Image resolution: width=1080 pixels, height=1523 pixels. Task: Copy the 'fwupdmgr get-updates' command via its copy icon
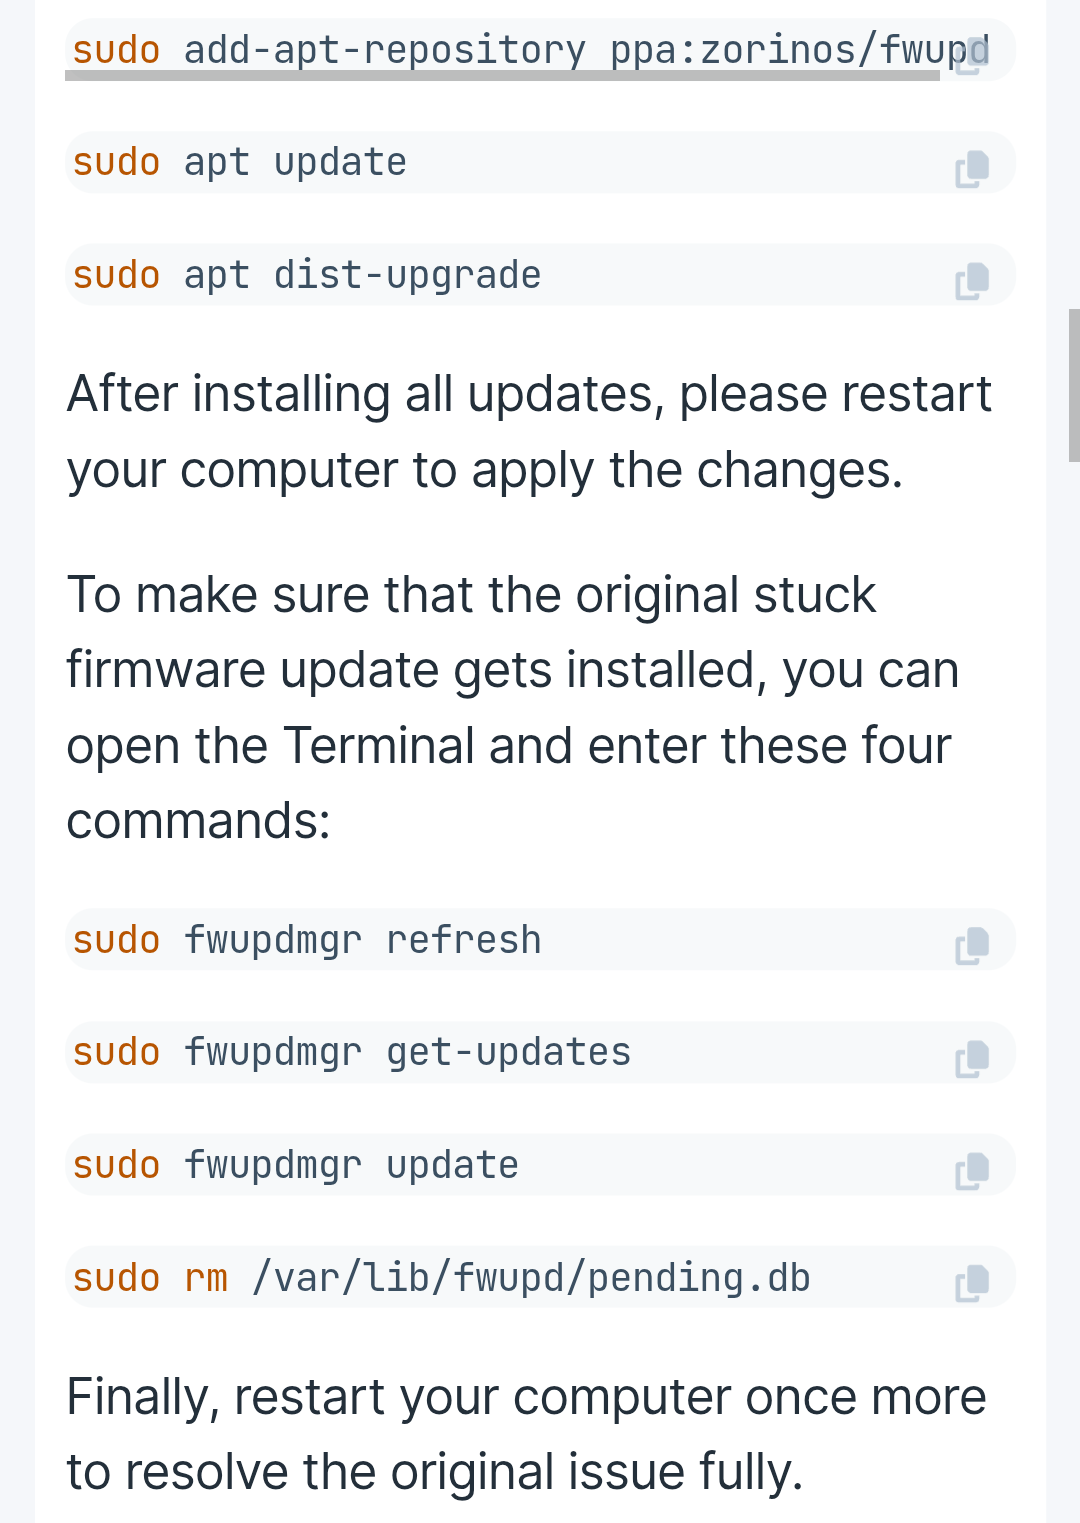coord(972,1059)
